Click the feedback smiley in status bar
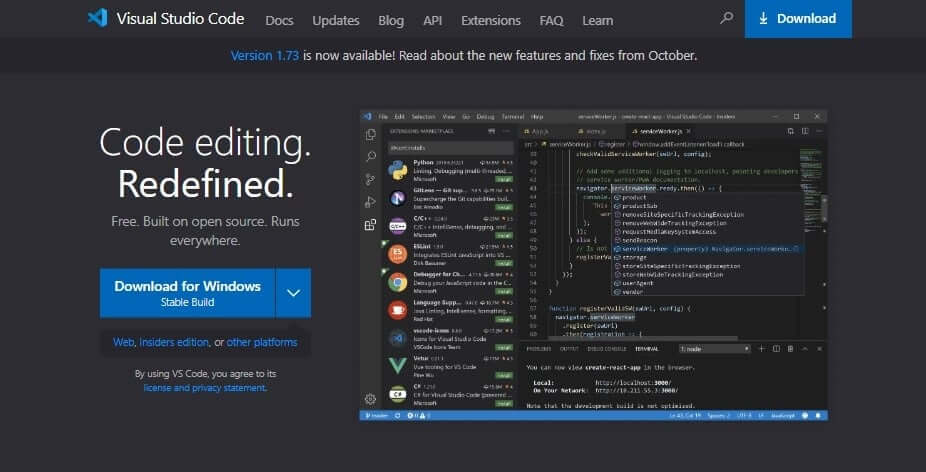Viewport: 926px width, 472px height. (805, 416)
